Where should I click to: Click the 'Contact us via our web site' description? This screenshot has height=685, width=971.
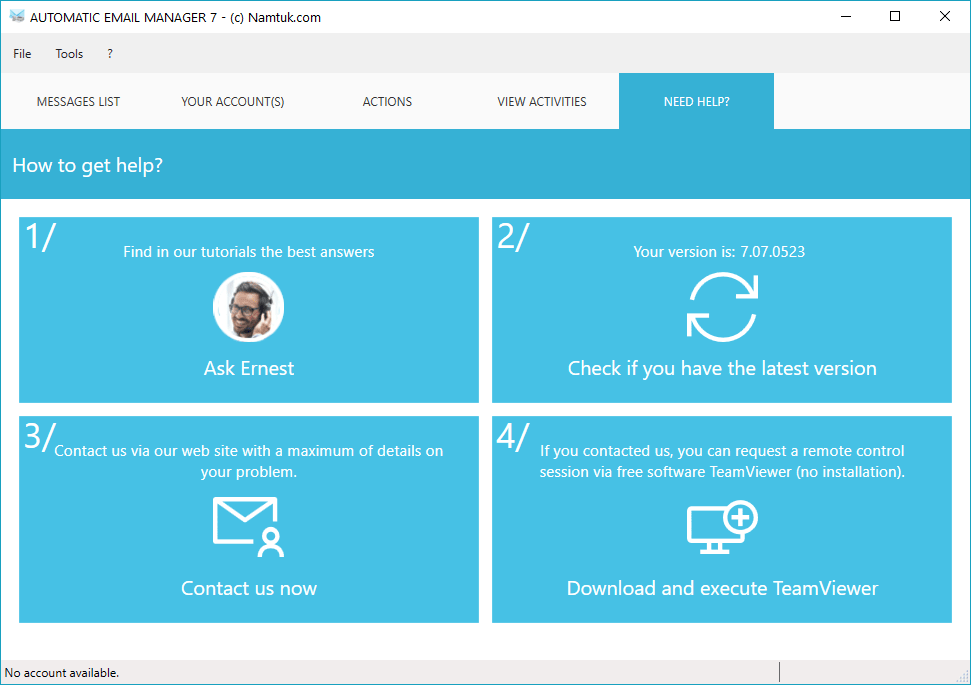click(248, 461)
